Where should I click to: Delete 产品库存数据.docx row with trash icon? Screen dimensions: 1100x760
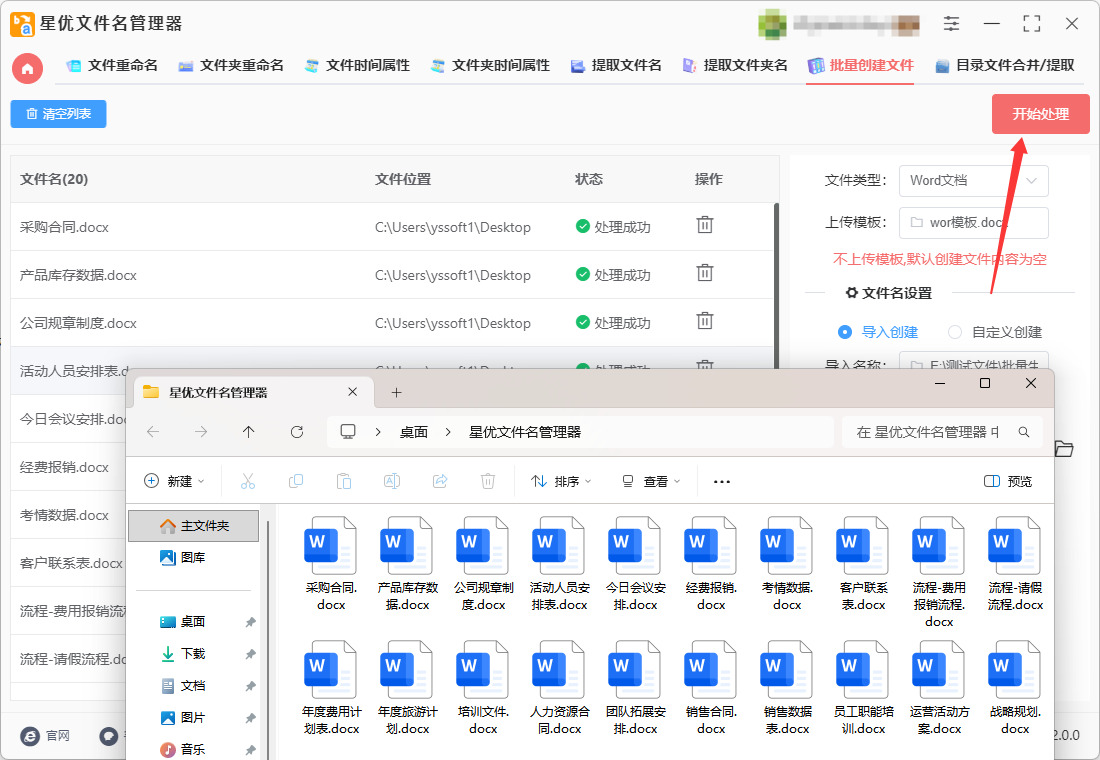coord(704,273)
